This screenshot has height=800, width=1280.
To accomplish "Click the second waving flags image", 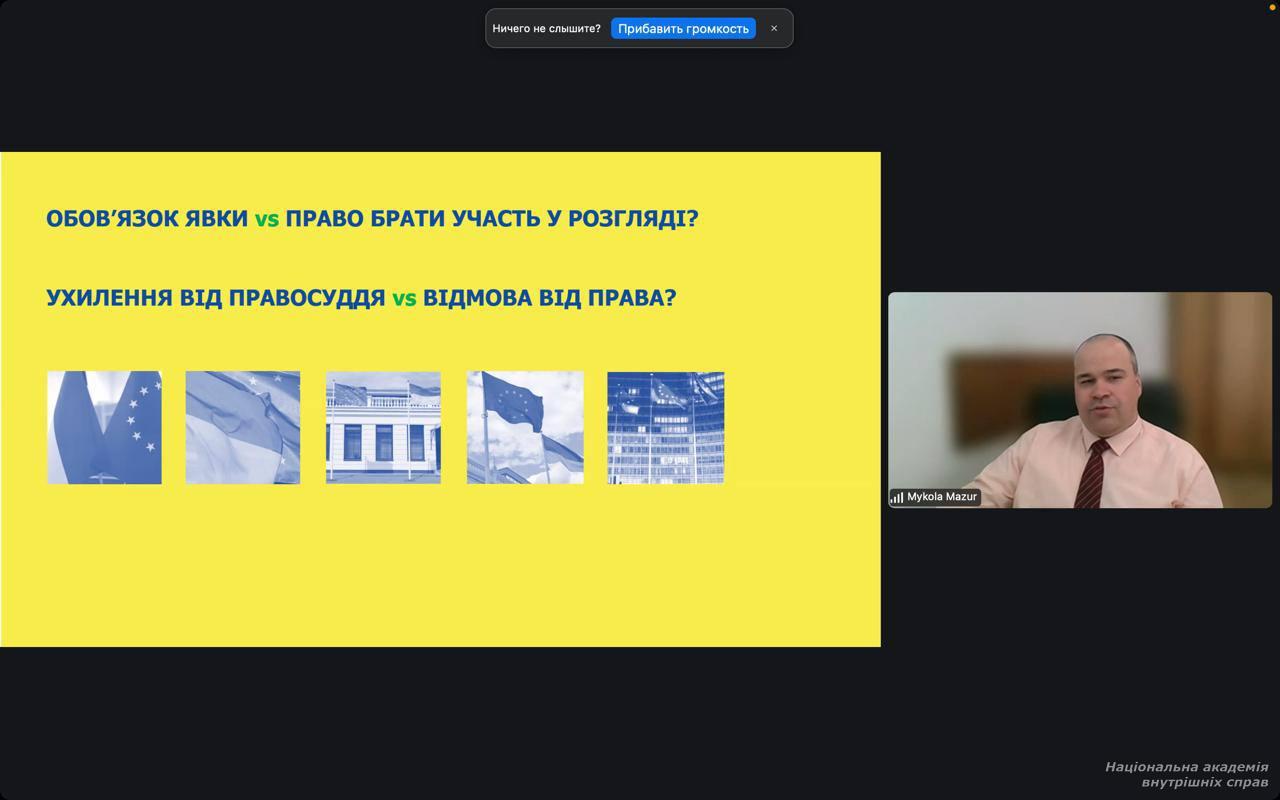I will coord(243,428).
